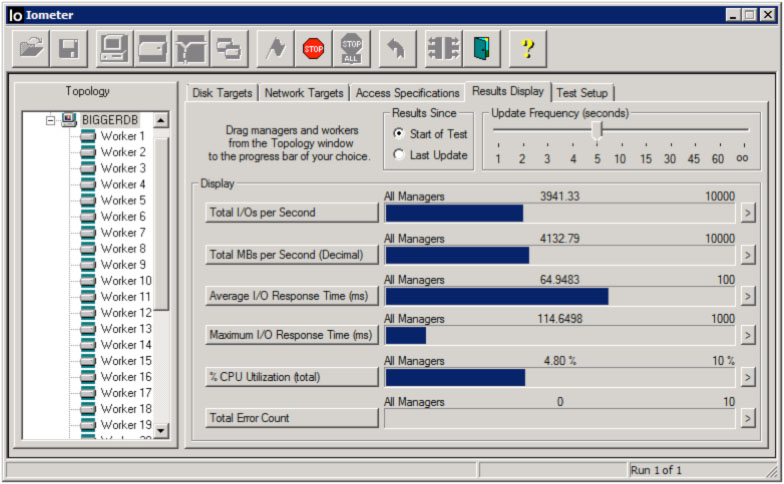Select Start of Test radio button
Screen dimensions: 784x484
(x=398, y=134)
